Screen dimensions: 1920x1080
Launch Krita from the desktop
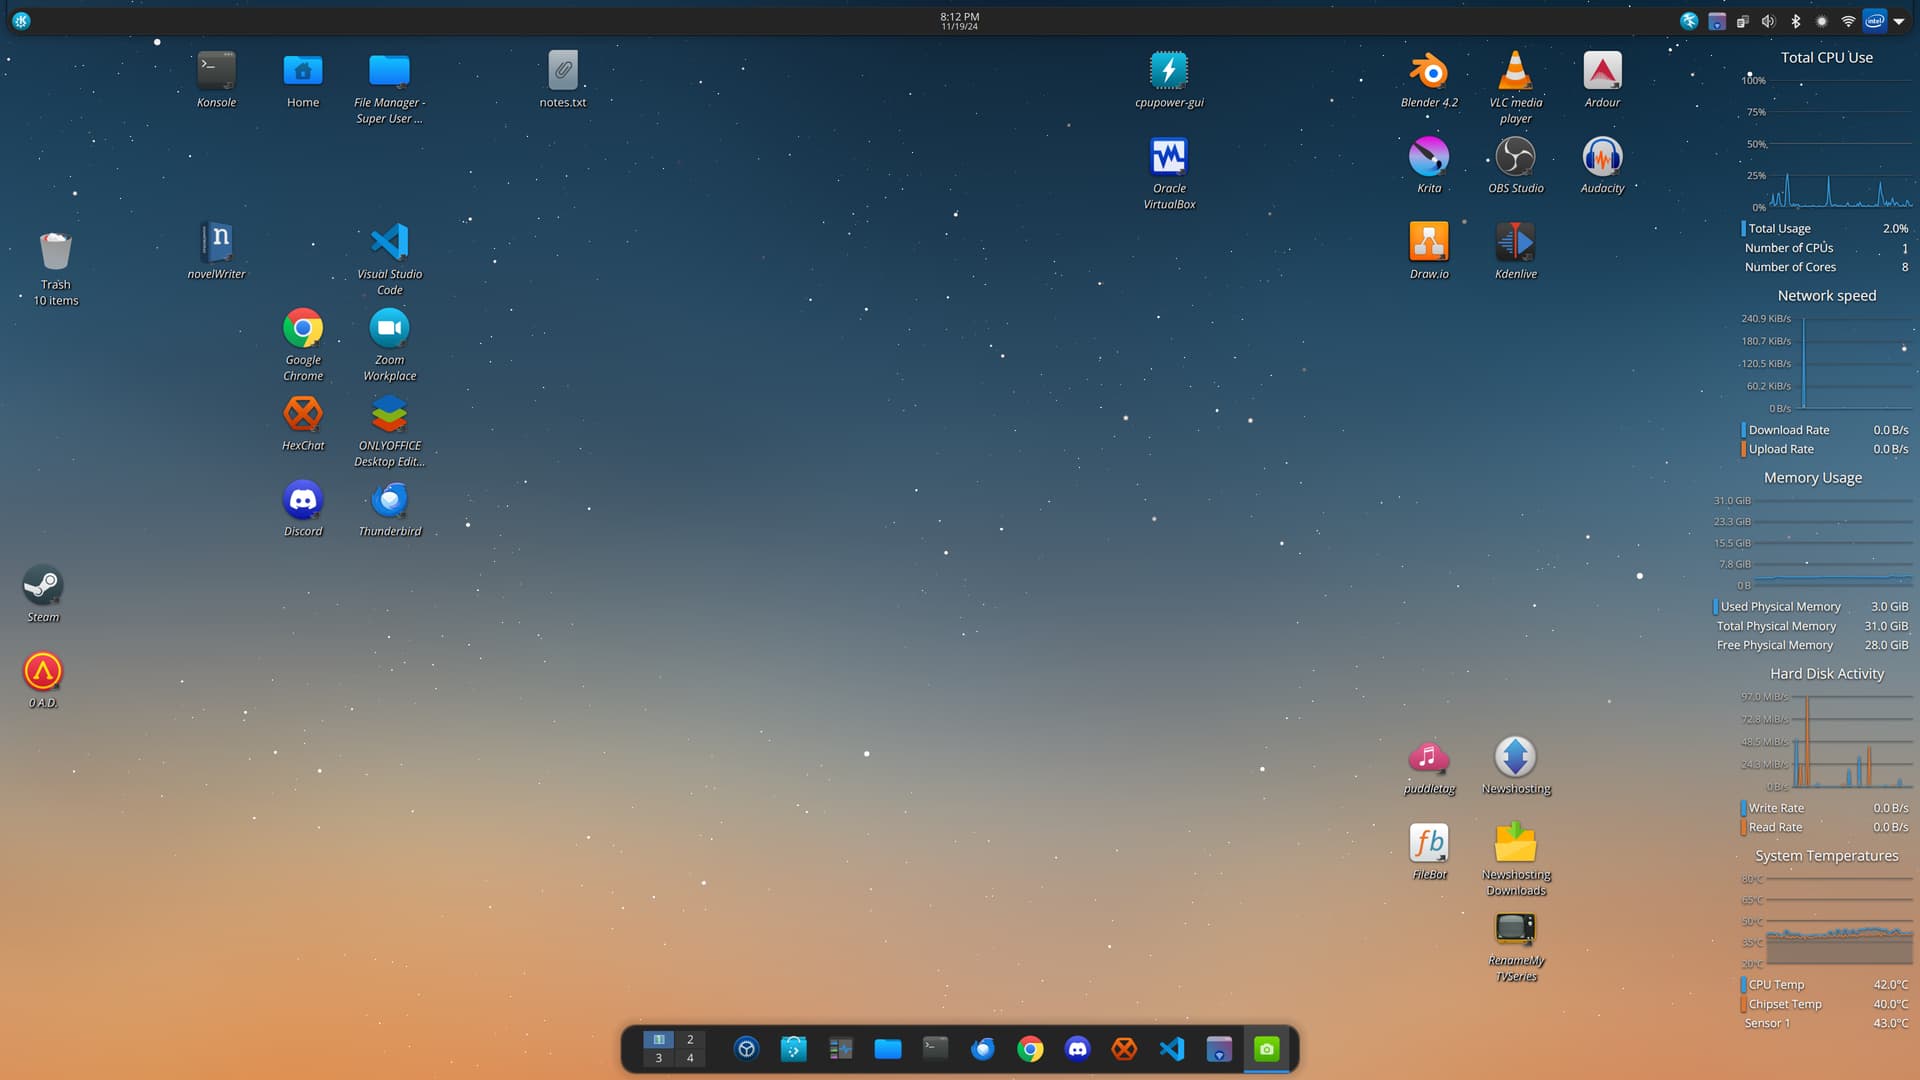[x=1429, y=158]
